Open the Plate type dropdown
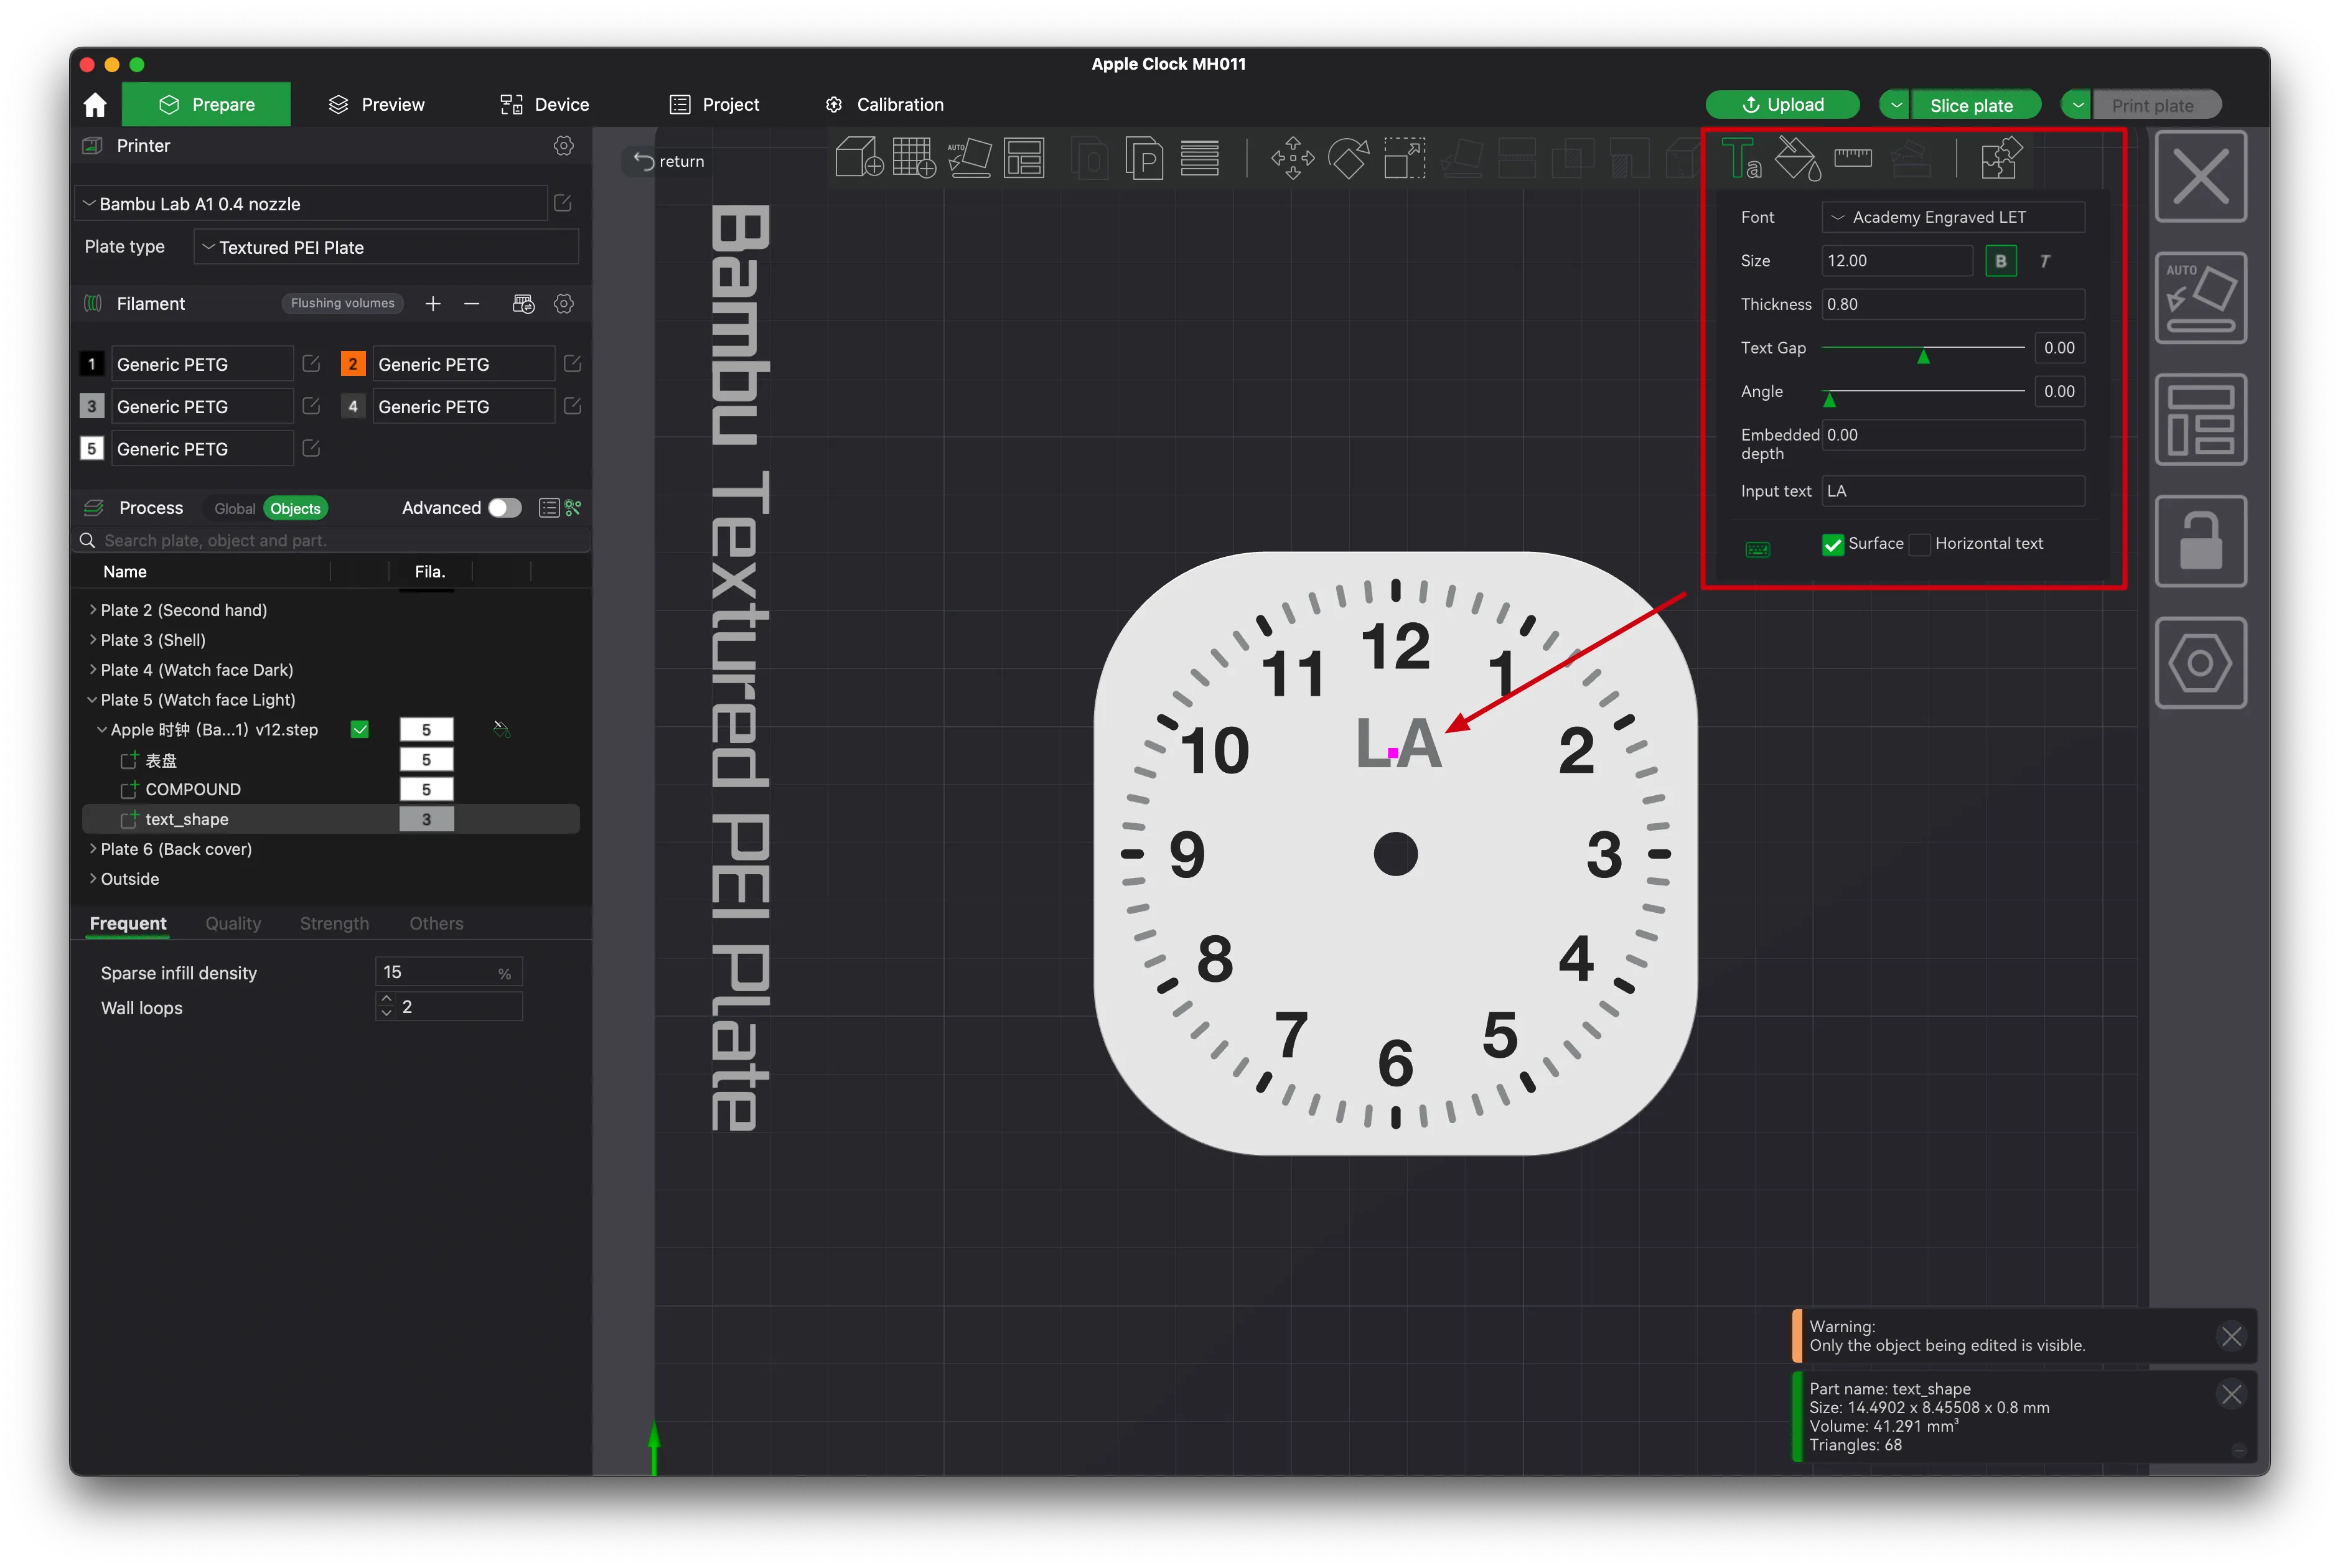 386,247
